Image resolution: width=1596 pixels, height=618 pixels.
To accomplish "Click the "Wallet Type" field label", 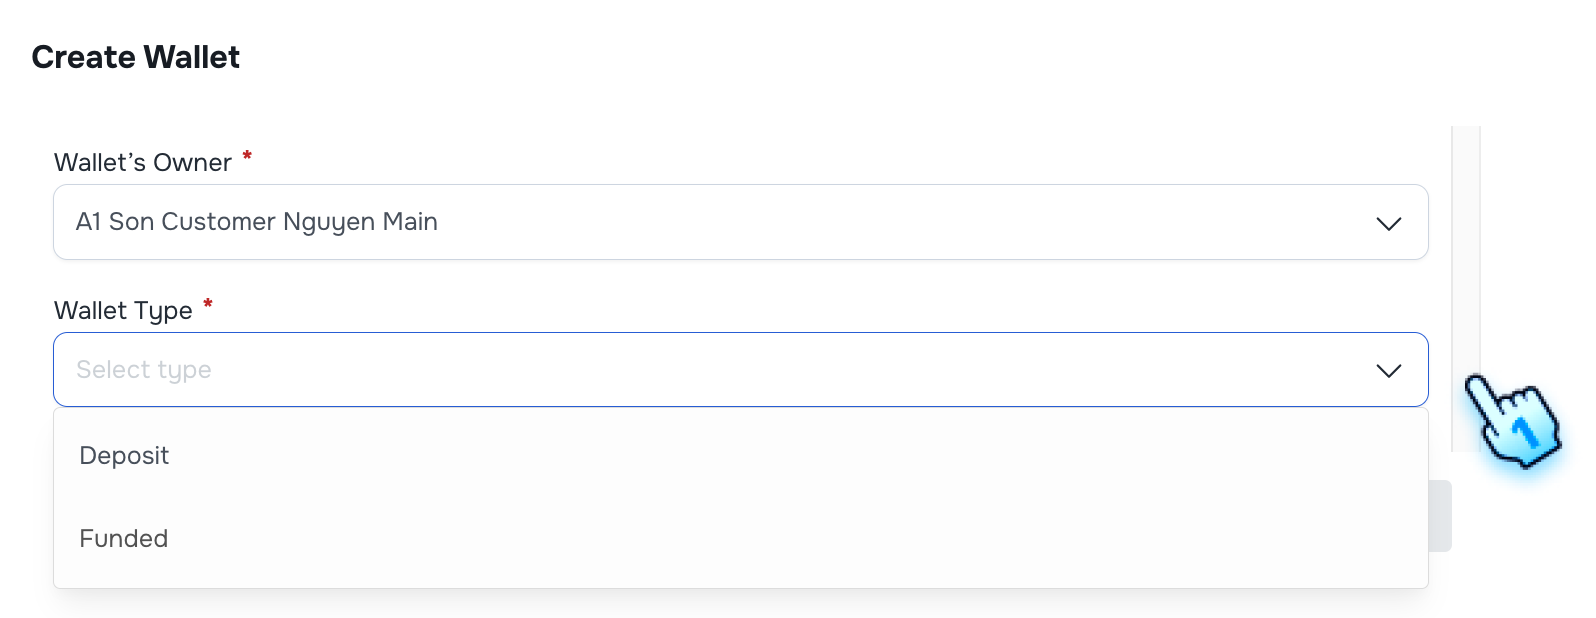I will (125, 310).
